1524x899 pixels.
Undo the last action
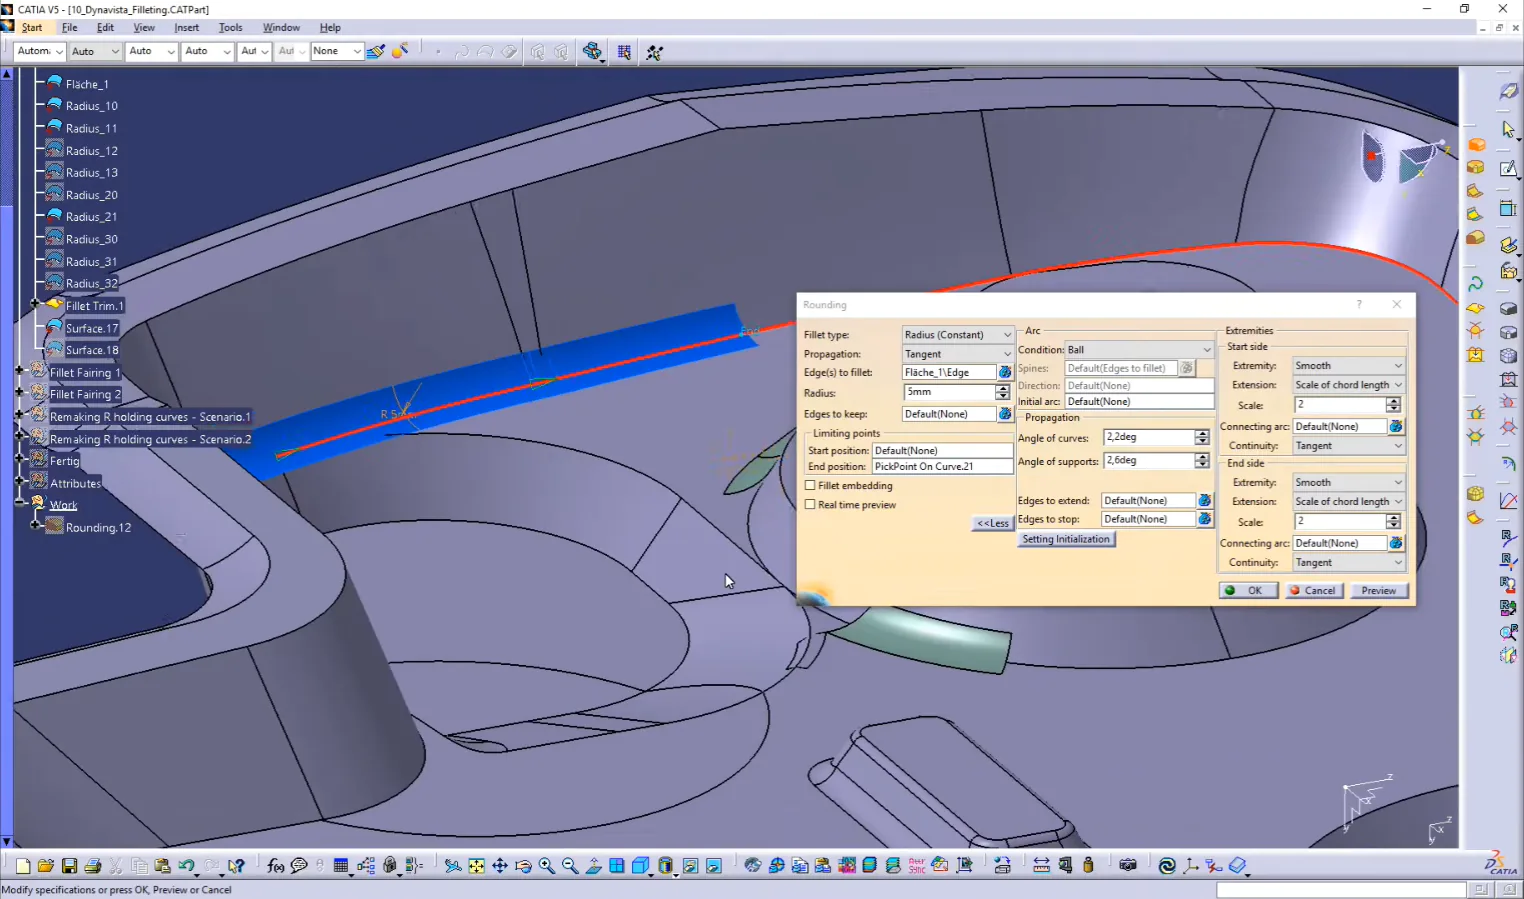point(186,866)
